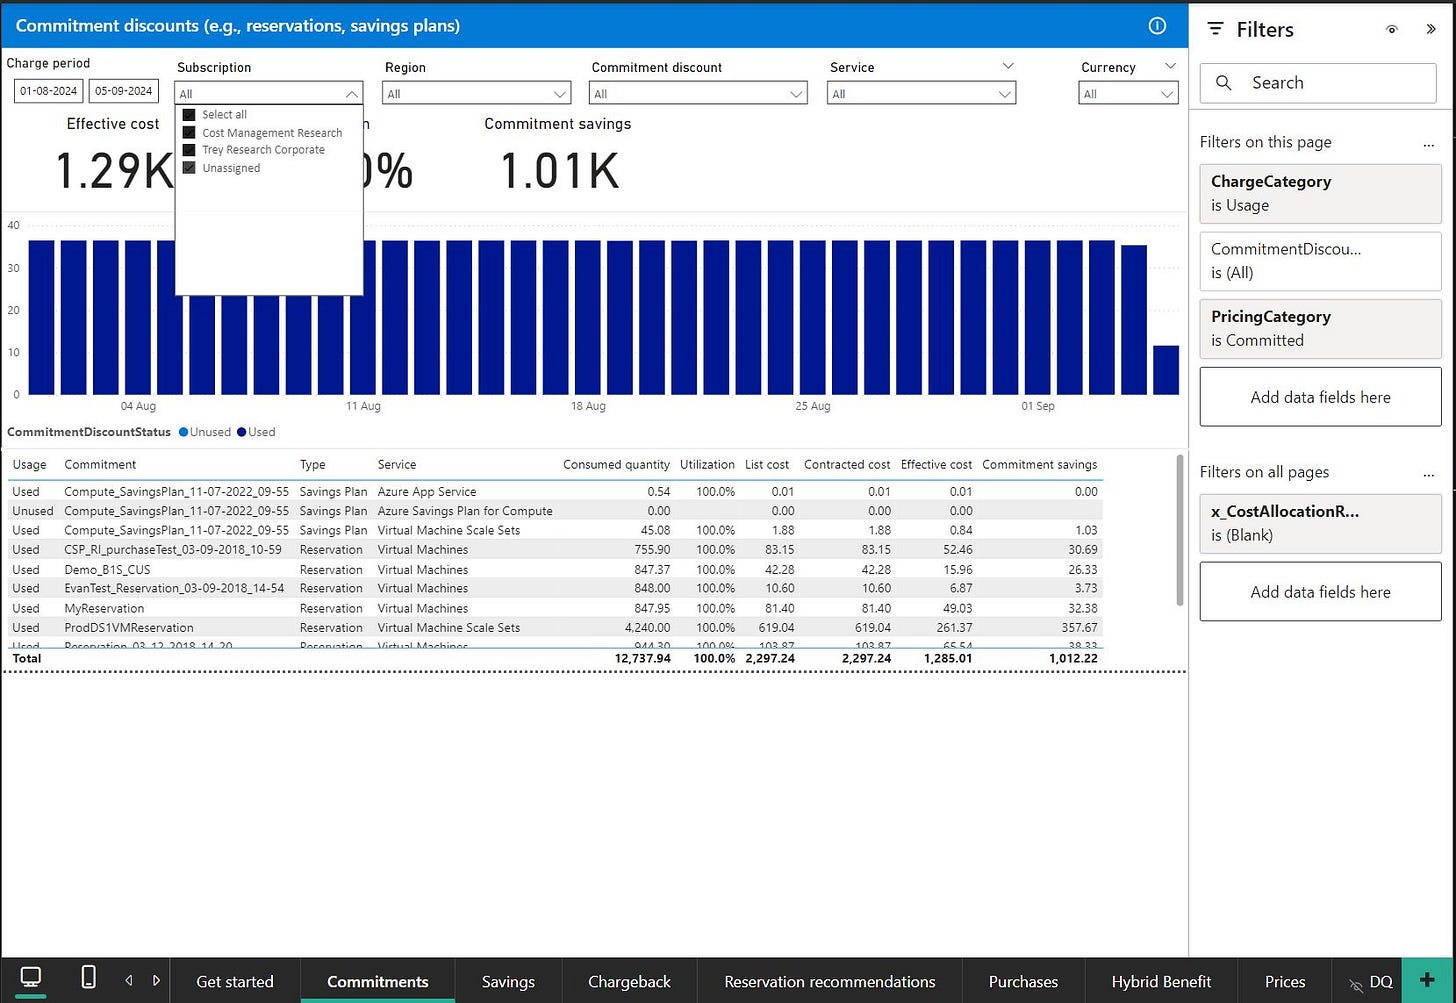Open the Commitment discount dropdown

[698, 94]
